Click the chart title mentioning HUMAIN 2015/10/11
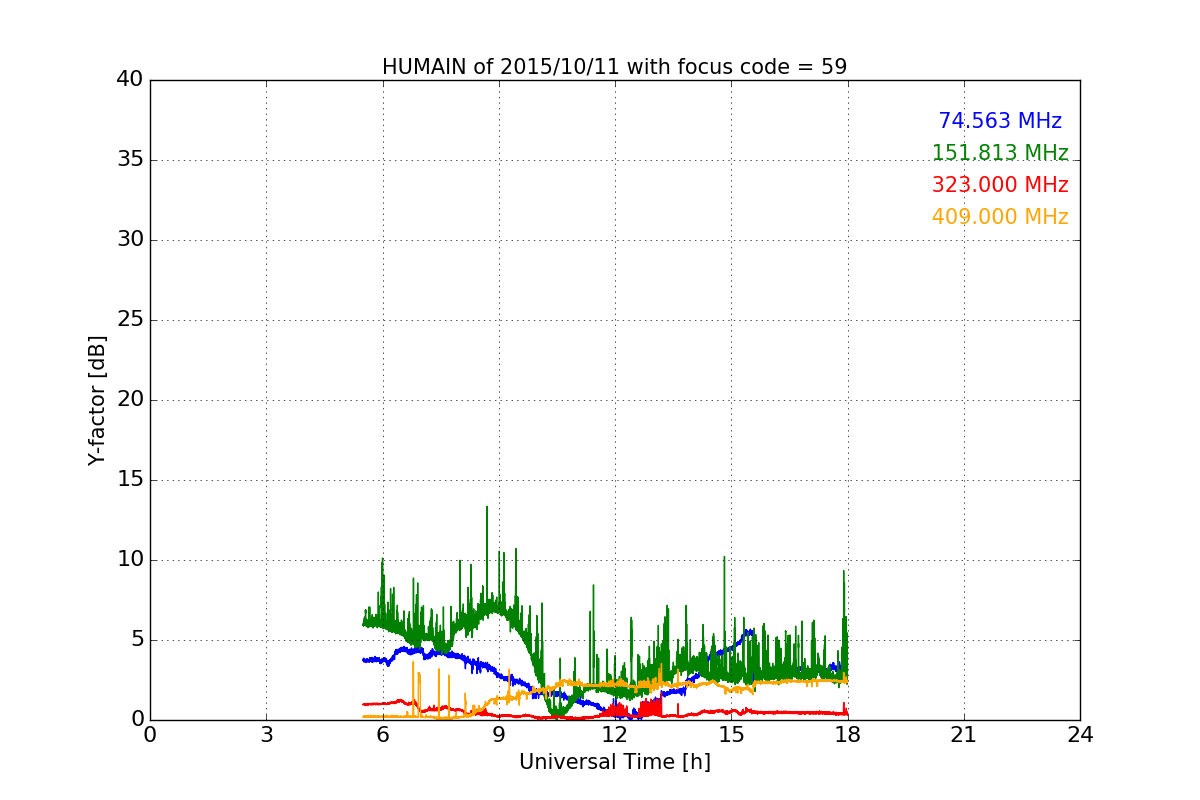 click(614, 67)
